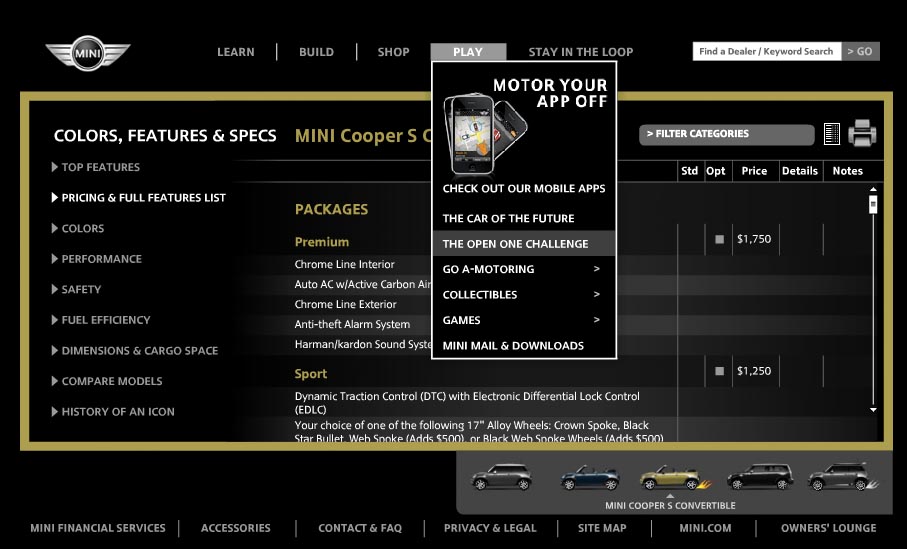The image size is (907, 549).
Task: Open the Games submenu
Action: [x=523, y=320]
